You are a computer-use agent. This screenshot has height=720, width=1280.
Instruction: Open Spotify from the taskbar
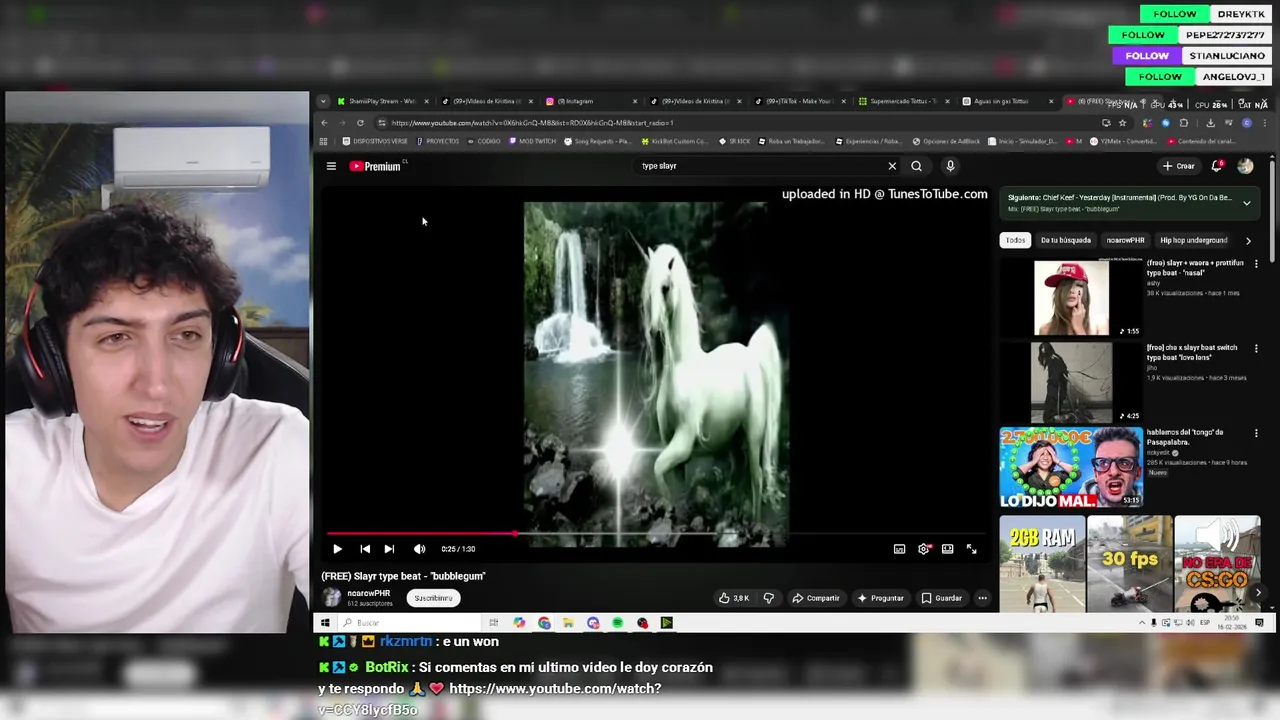click(x=618, y=623)
